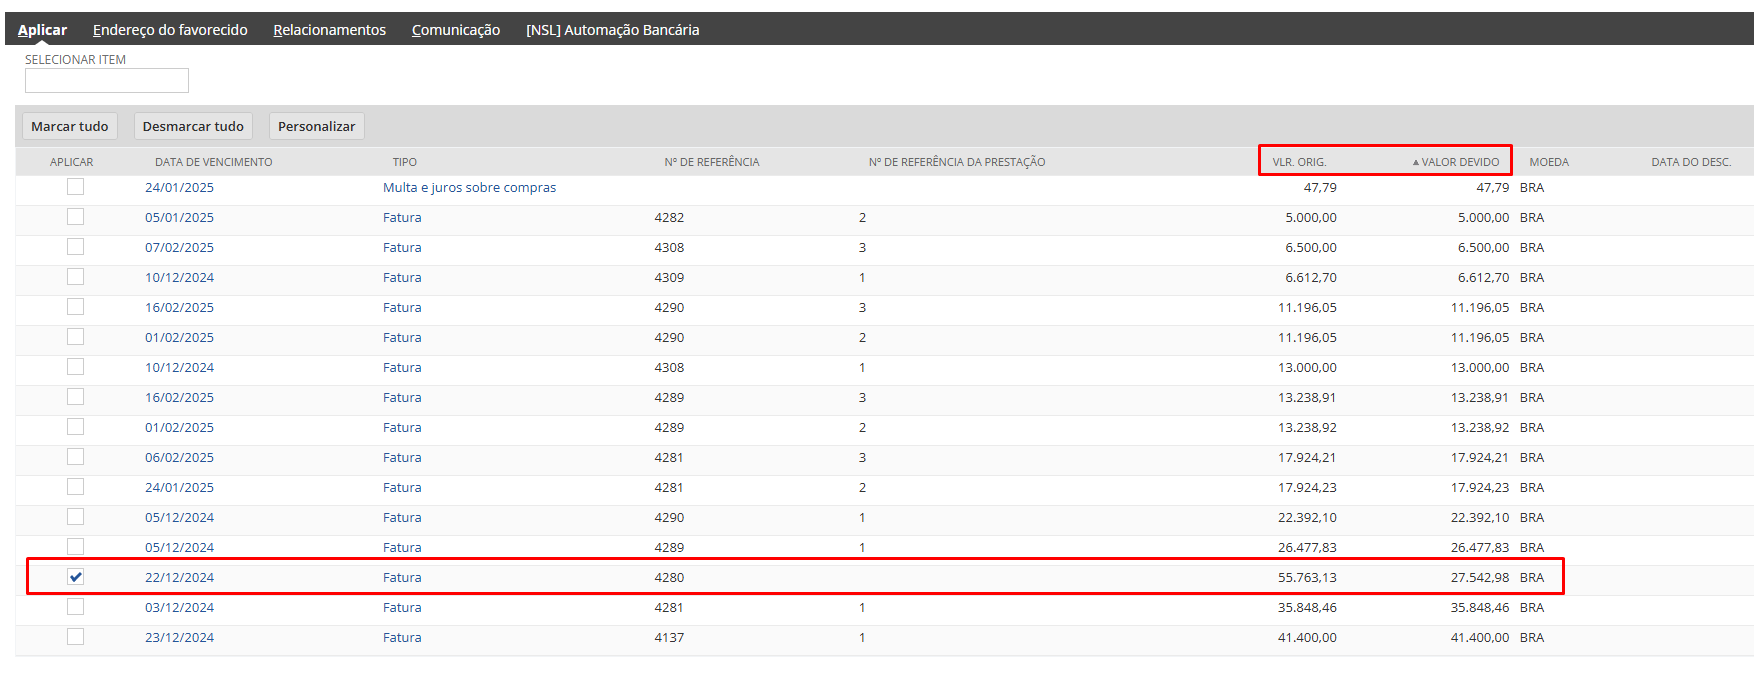This screenshot has height=681, width=1754.
Task: Tick the checkbox for invoice 4282
Action: 76,217
